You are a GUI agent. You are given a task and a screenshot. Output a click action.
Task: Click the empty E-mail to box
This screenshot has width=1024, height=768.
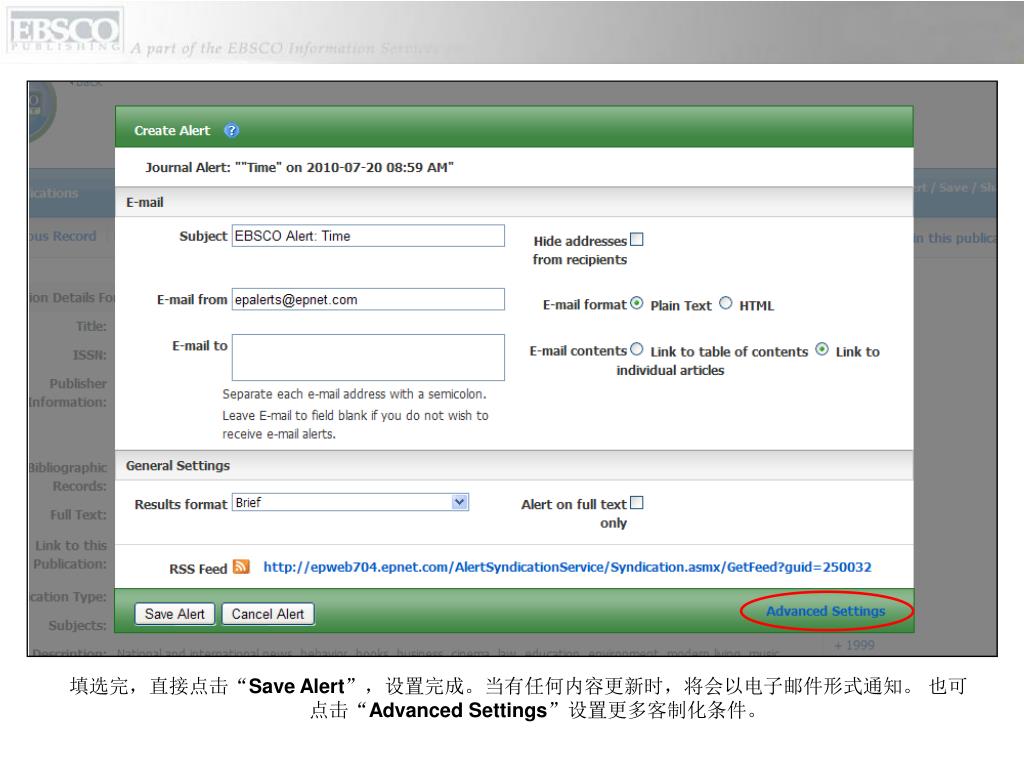point(368,357)
